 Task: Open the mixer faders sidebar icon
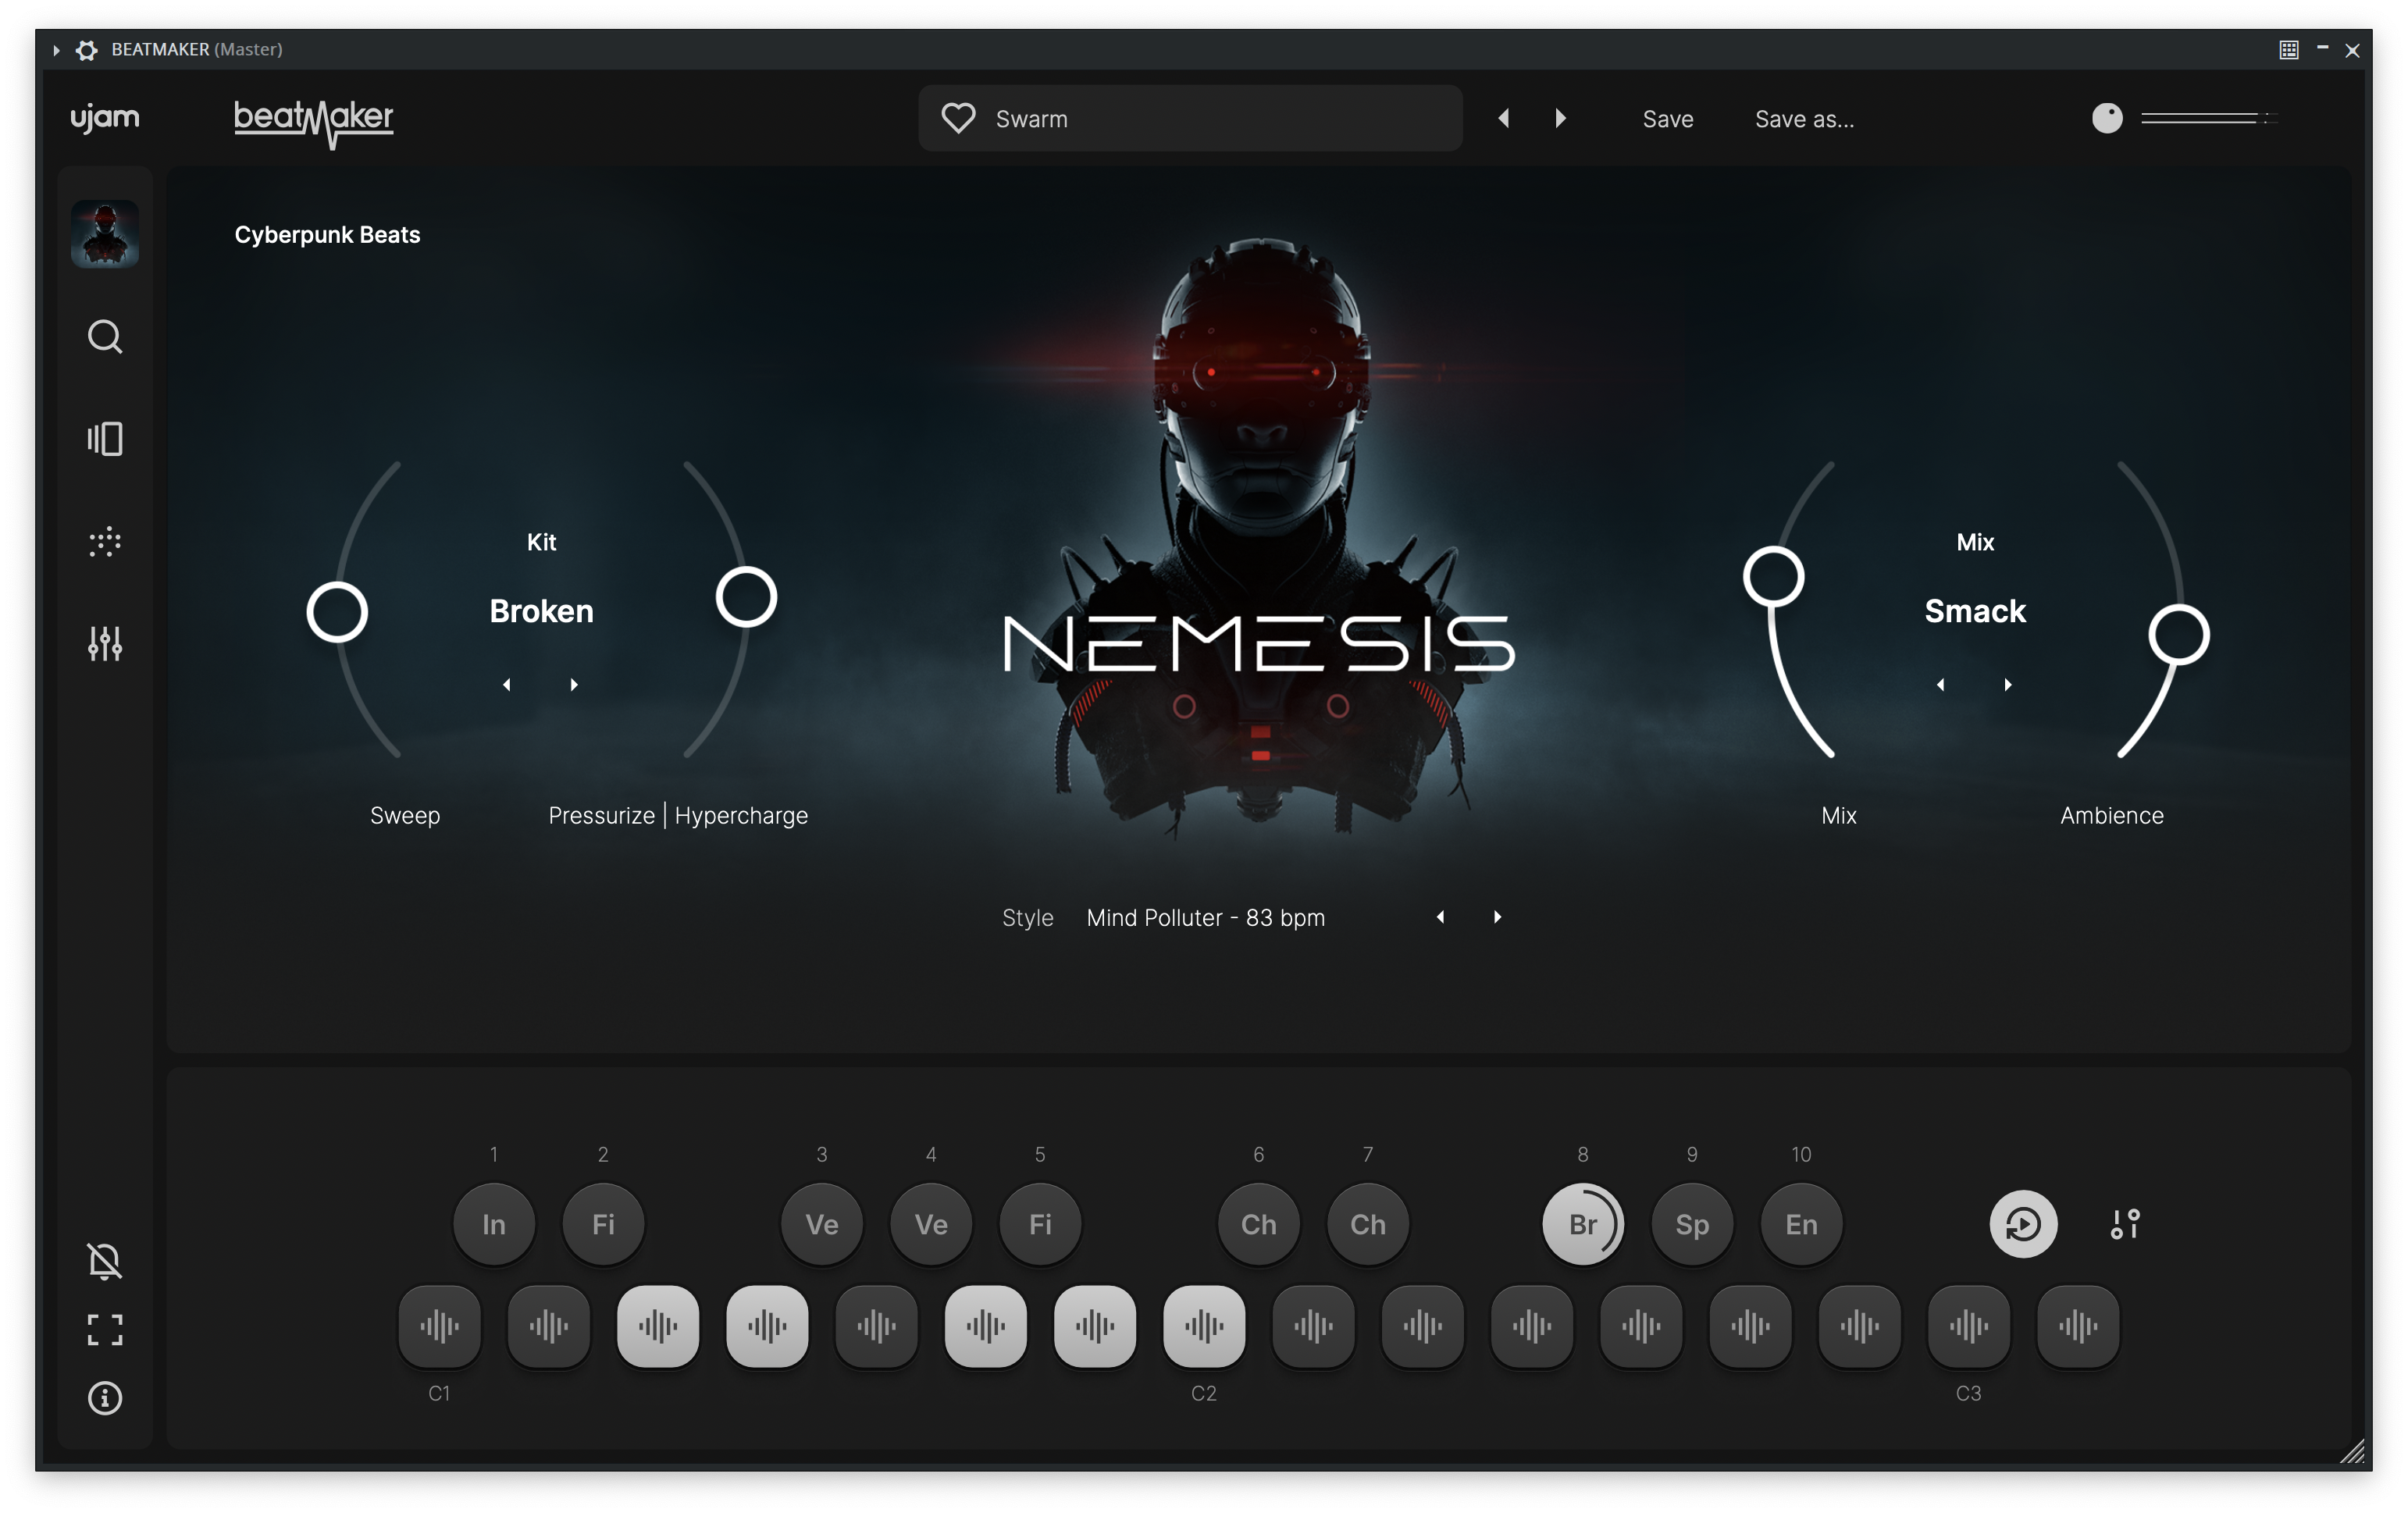point(104,643)
